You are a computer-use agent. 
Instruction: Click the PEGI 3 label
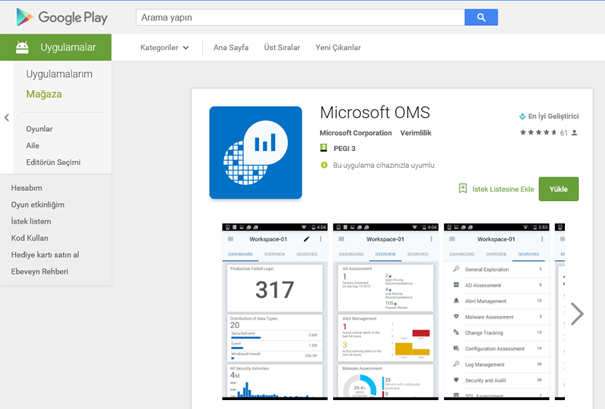(345, 148)
